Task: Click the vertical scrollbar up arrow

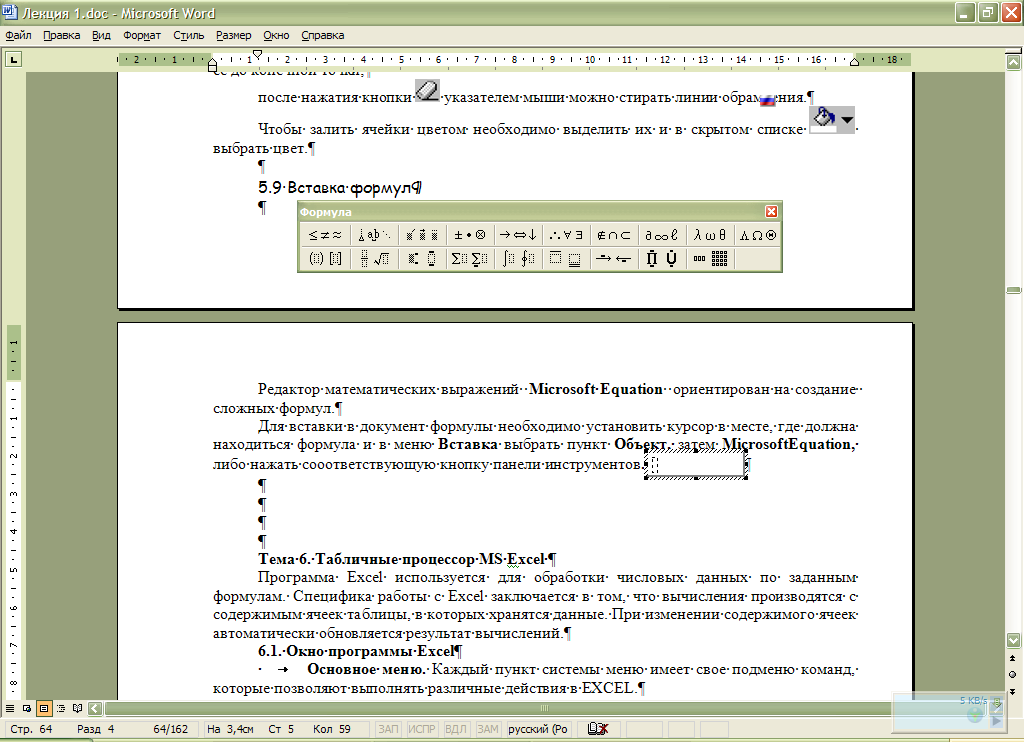Action: point(1013,63)
